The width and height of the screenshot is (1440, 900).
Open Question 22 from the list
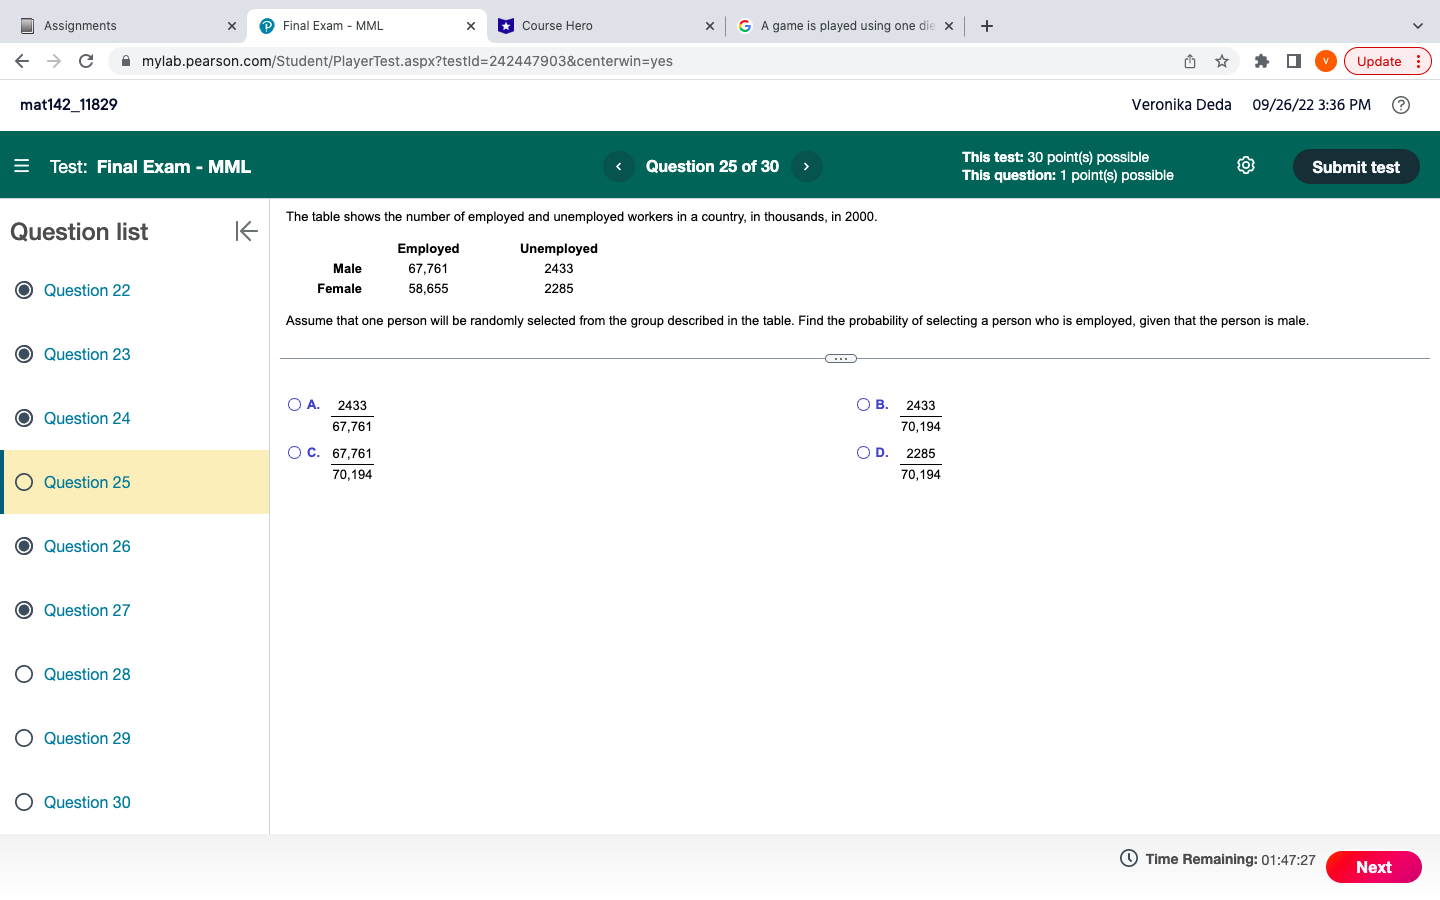(x=87, y=290)
